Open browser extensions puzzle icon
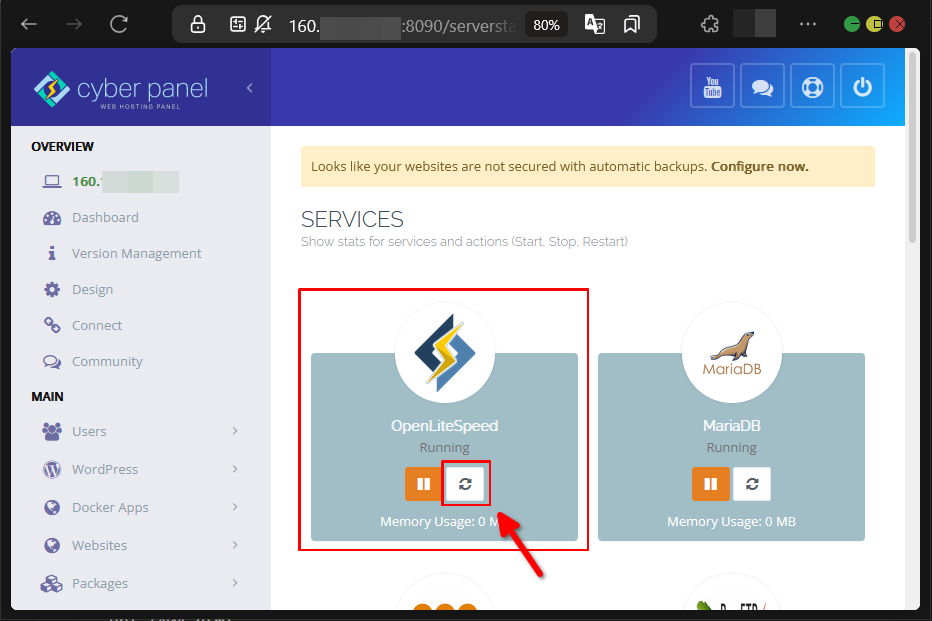This screenshot has width=932, height=621. pos(710,24)
